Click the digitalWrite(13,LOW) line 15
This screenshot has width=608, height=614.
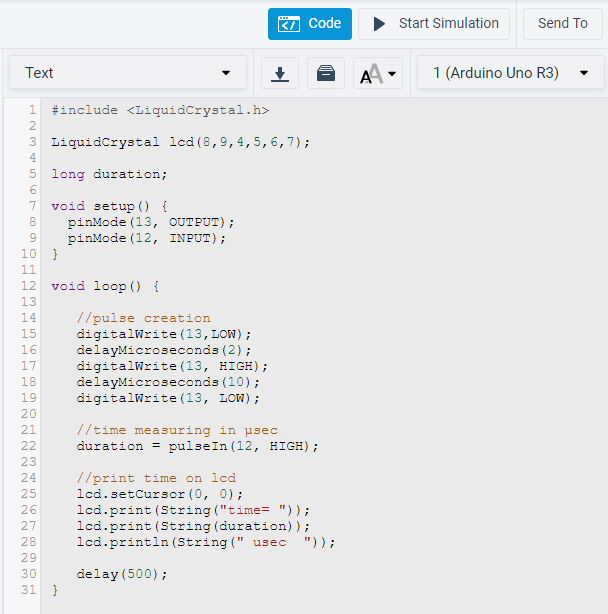(164, 334)
